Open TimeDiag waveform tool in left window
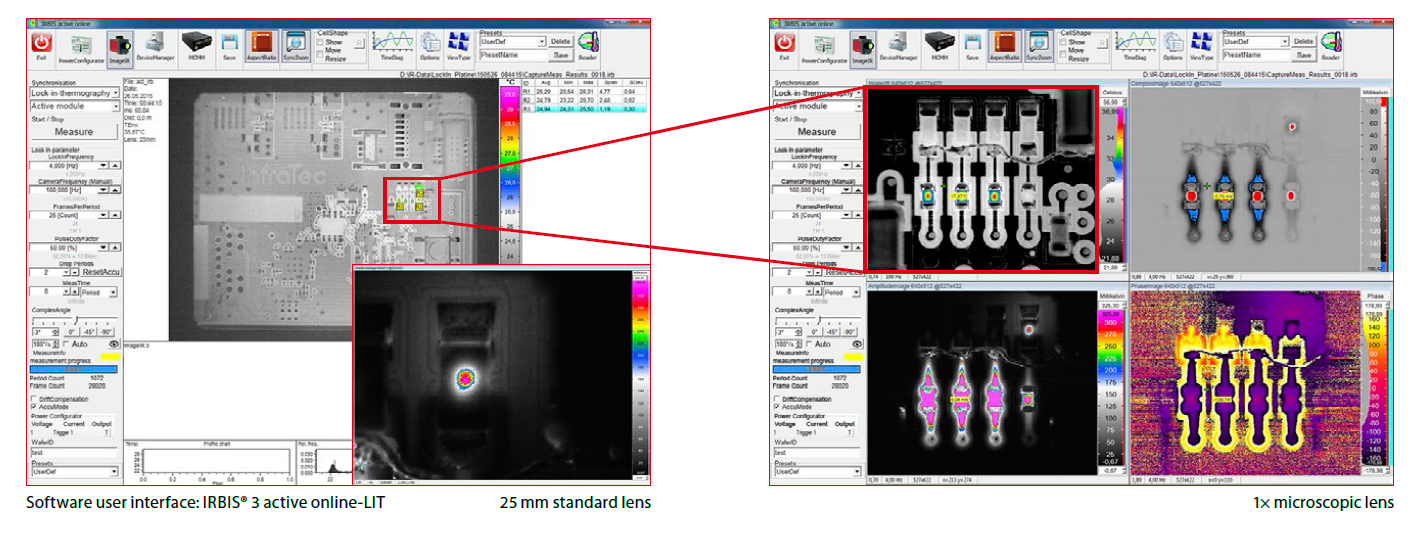Viewport: 1421px width, 535px height. point(392,46)
